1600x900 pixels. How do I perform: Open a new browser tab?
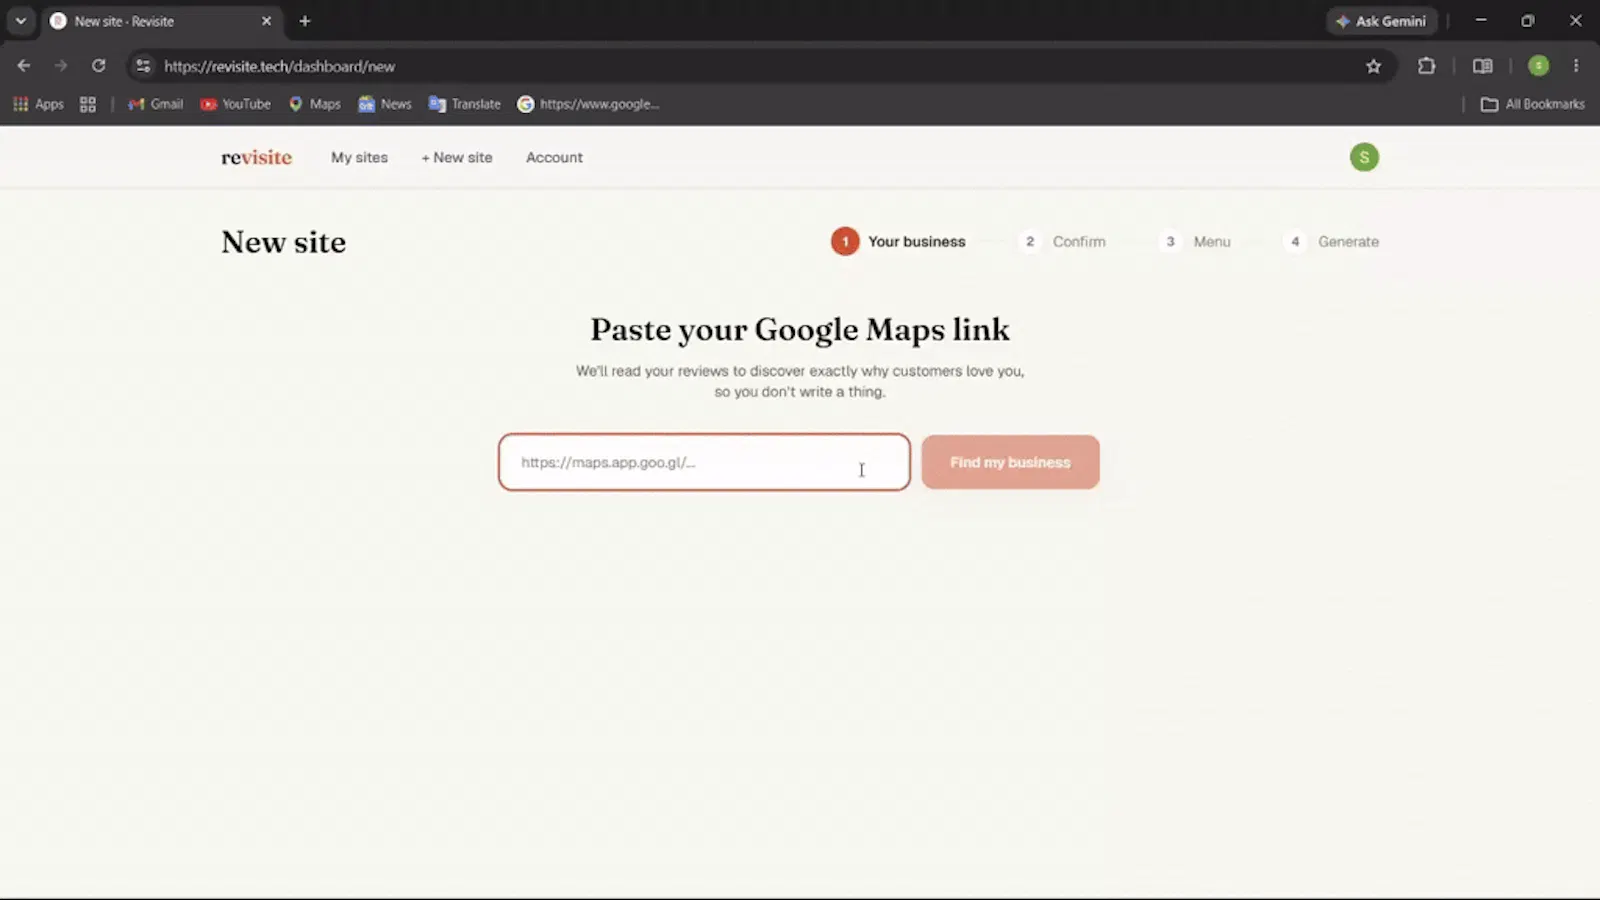[x=305, y=21]
